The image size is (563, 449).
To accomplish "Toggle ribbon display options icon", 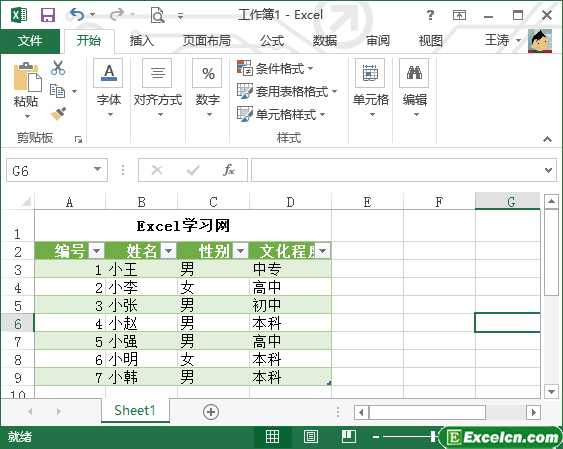I will (x=459, y=15).
